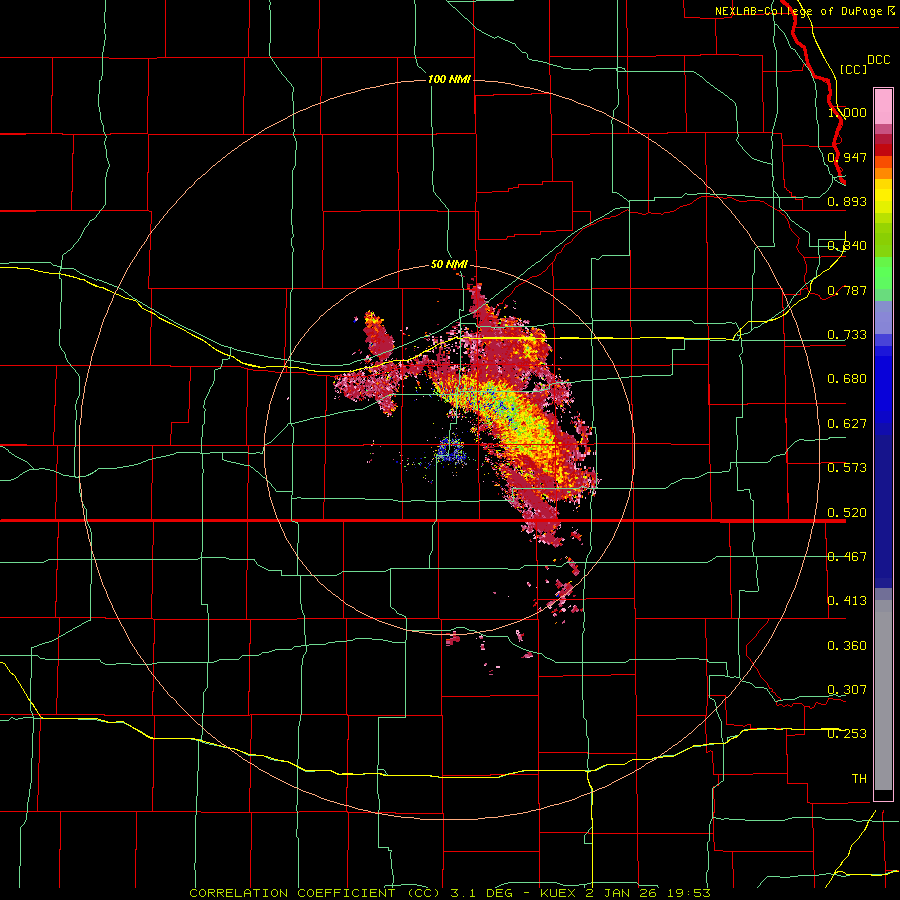
Task: Click the TH threshold label
Action: (859, 779)
